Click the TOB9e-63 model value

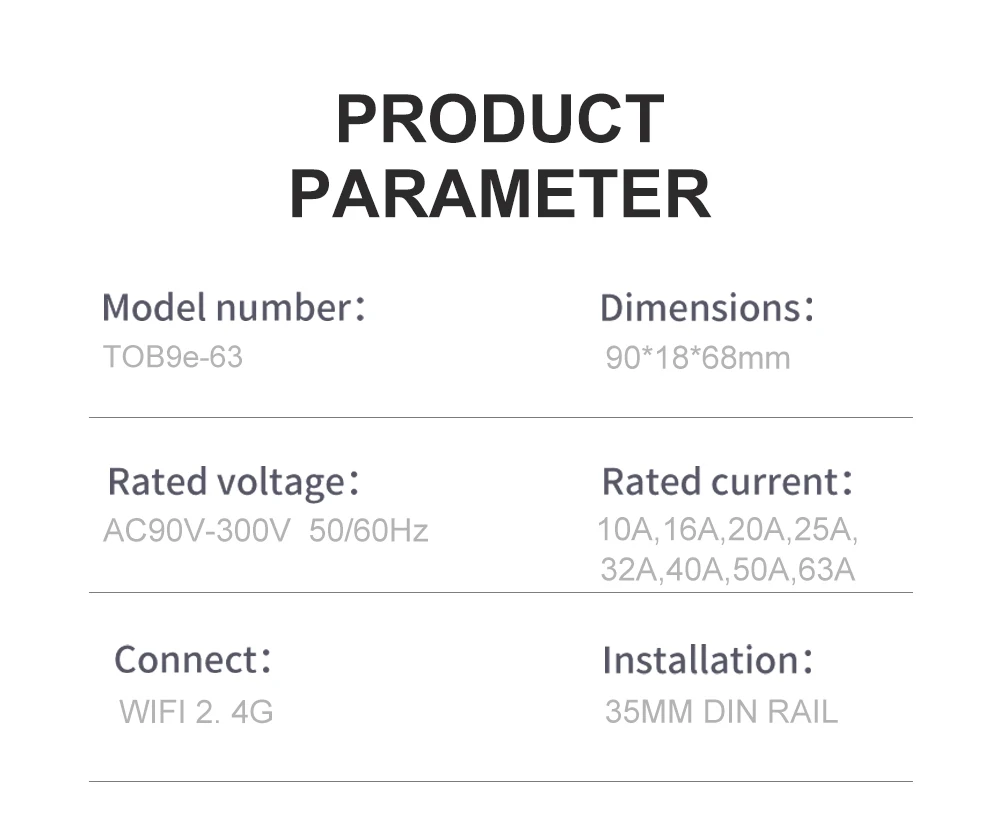tap(173, 357)
